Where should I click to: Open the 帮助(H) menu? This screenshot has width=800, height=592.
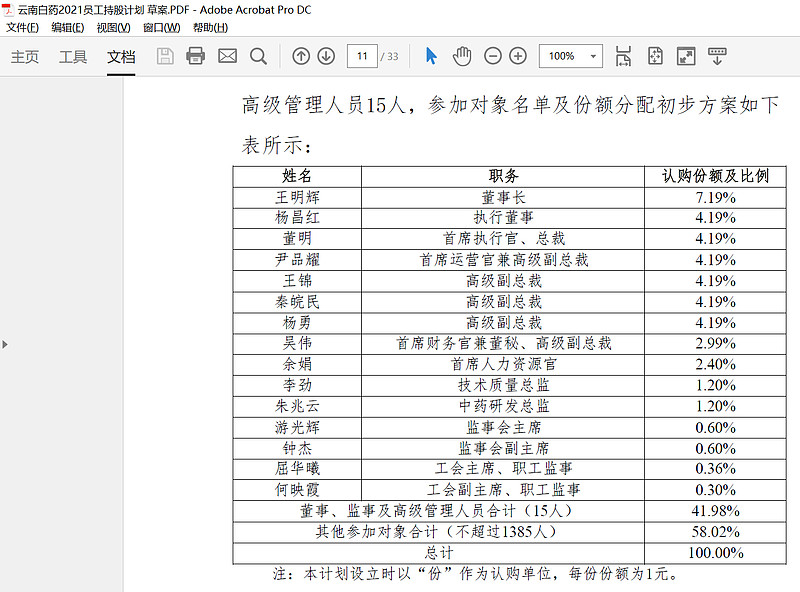pyautogui.click(x=210, y=28)
